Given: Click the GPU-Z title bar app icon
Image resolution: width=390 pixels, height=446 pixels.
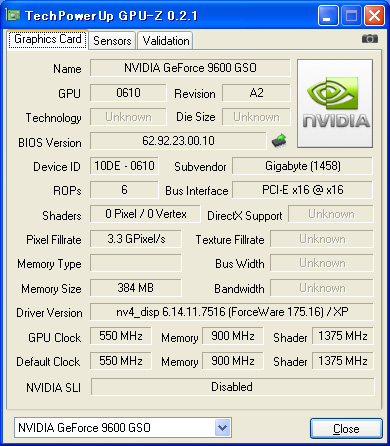Looking at the screenshot, I should (13, 15).
